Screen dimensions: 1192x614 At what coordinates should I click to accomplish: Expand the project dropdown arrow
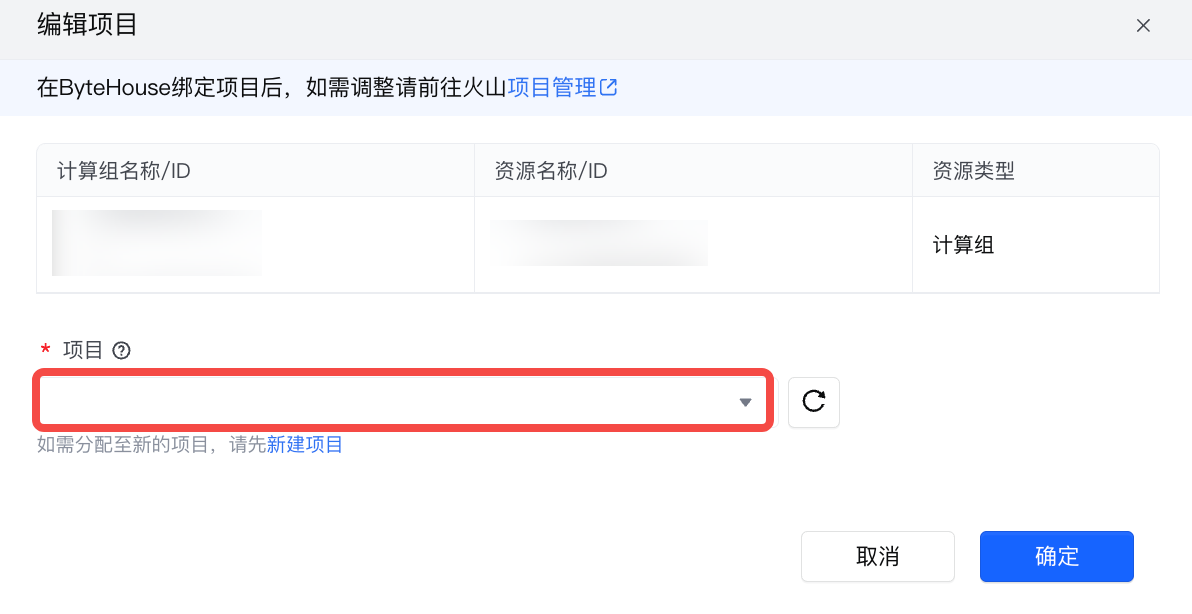point(745,402)
